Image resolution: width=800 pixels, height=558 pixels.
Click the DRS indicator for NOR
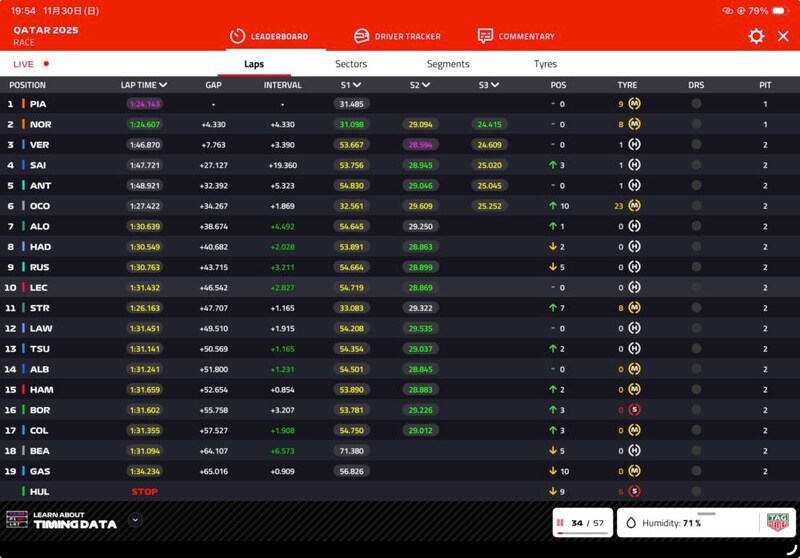pos(696,124)
